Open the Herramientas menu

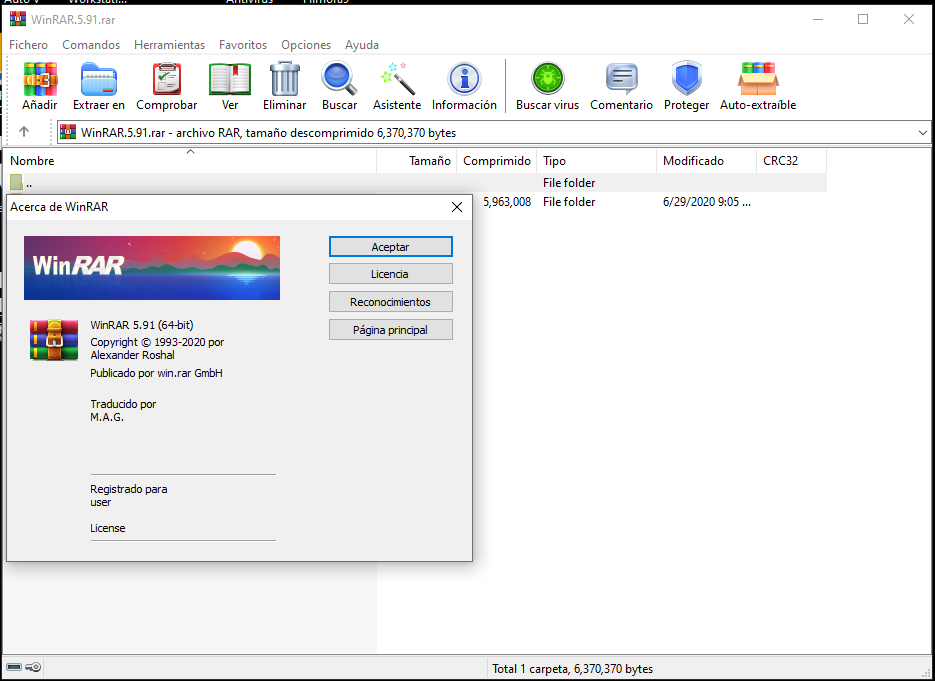point(169,45)
